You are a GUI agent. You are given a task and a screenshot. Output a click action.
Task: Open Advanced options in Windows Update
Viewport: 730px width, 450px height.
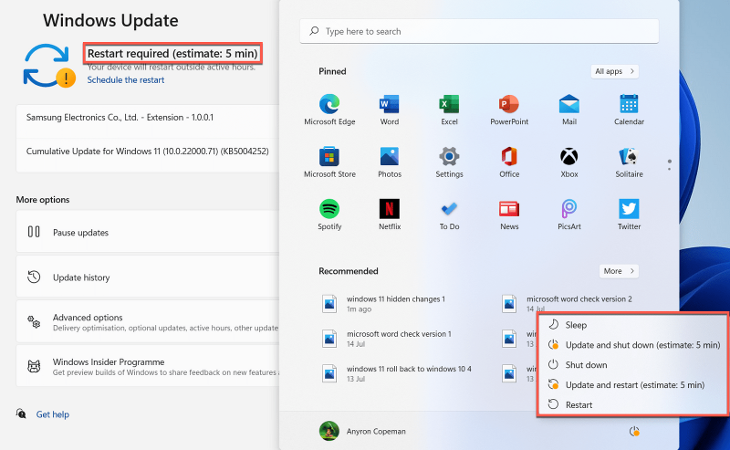148,322
